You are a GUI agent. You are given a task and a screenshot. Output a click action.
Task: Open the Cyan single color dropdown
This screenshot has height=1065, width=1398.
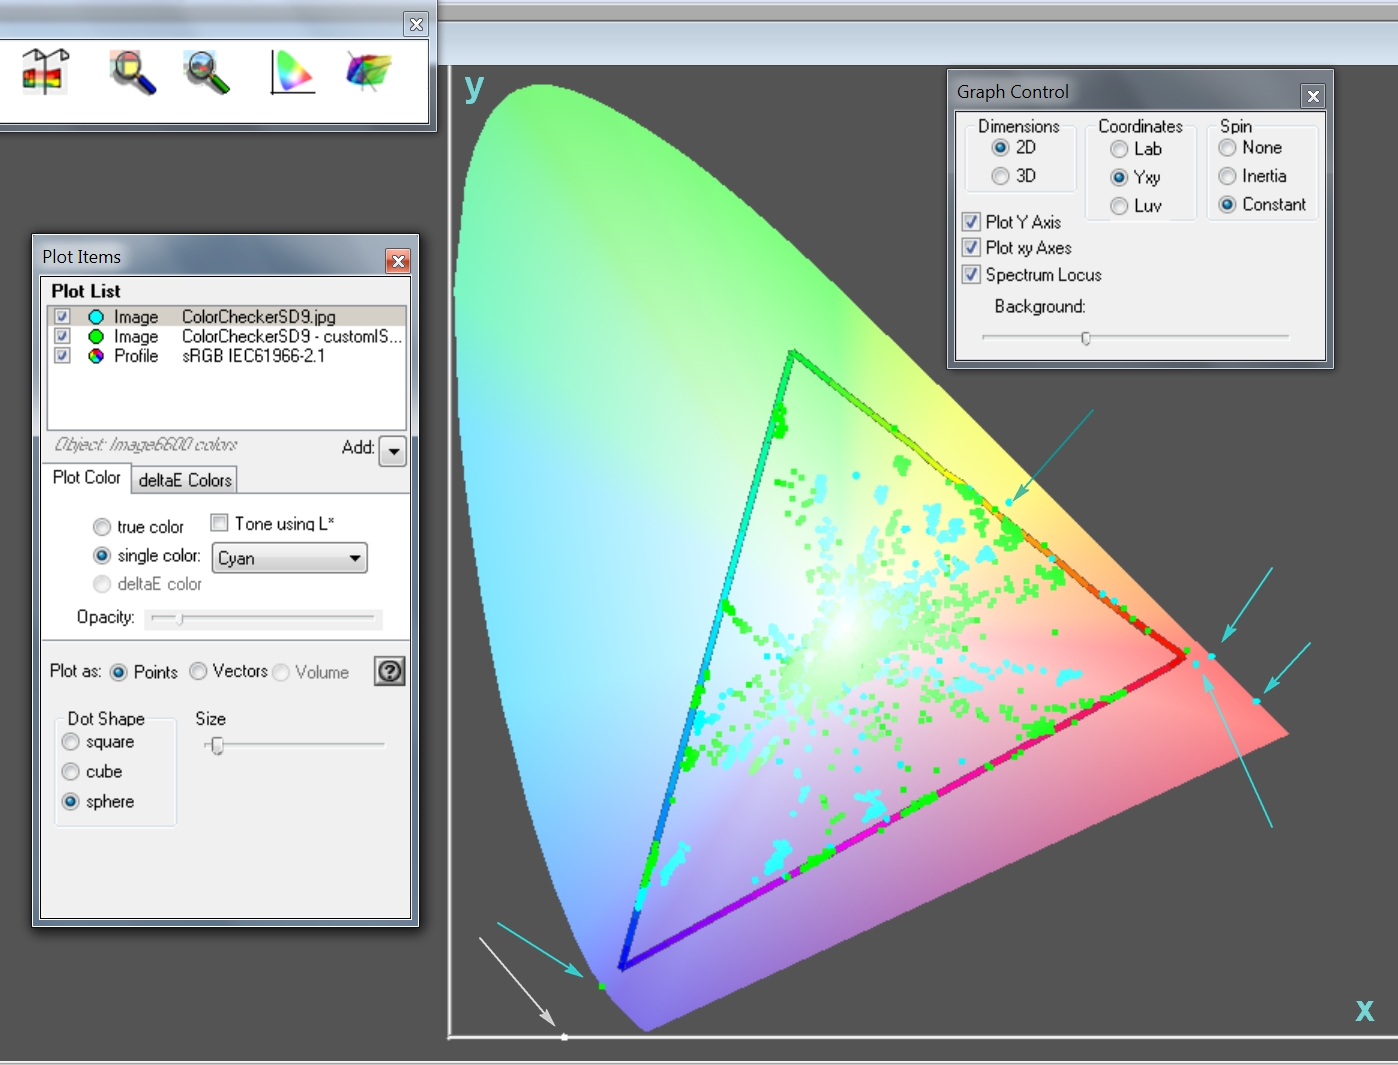290,558
